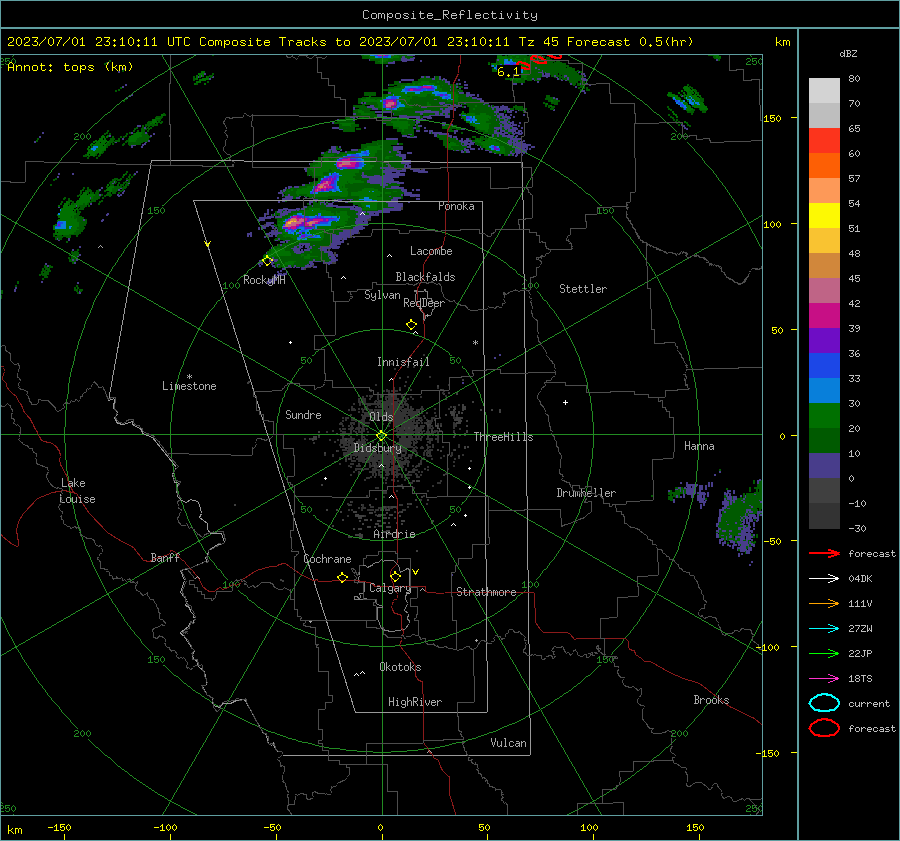Click the radar center diamond at Olds-Didsbury
The image size is (900, 841).
click(x=381, y=436)
